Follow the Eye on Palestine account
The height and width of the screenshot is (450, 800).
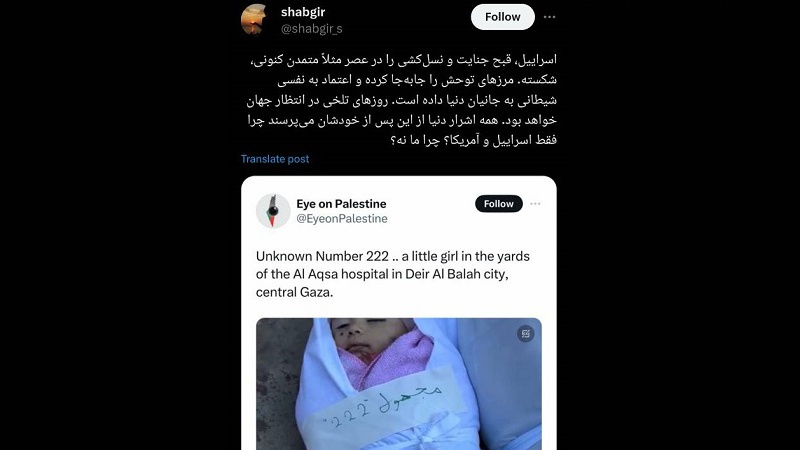498,204
